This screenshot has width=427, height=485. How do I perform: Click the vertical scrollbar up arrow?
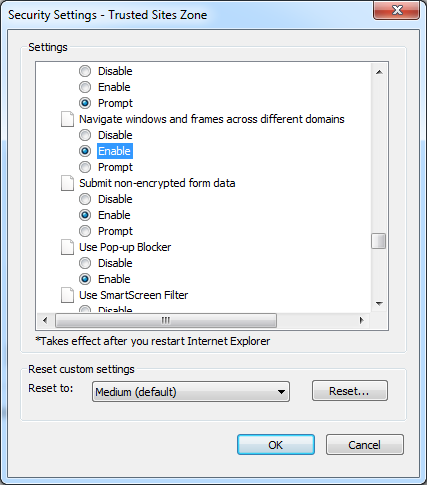379,72
